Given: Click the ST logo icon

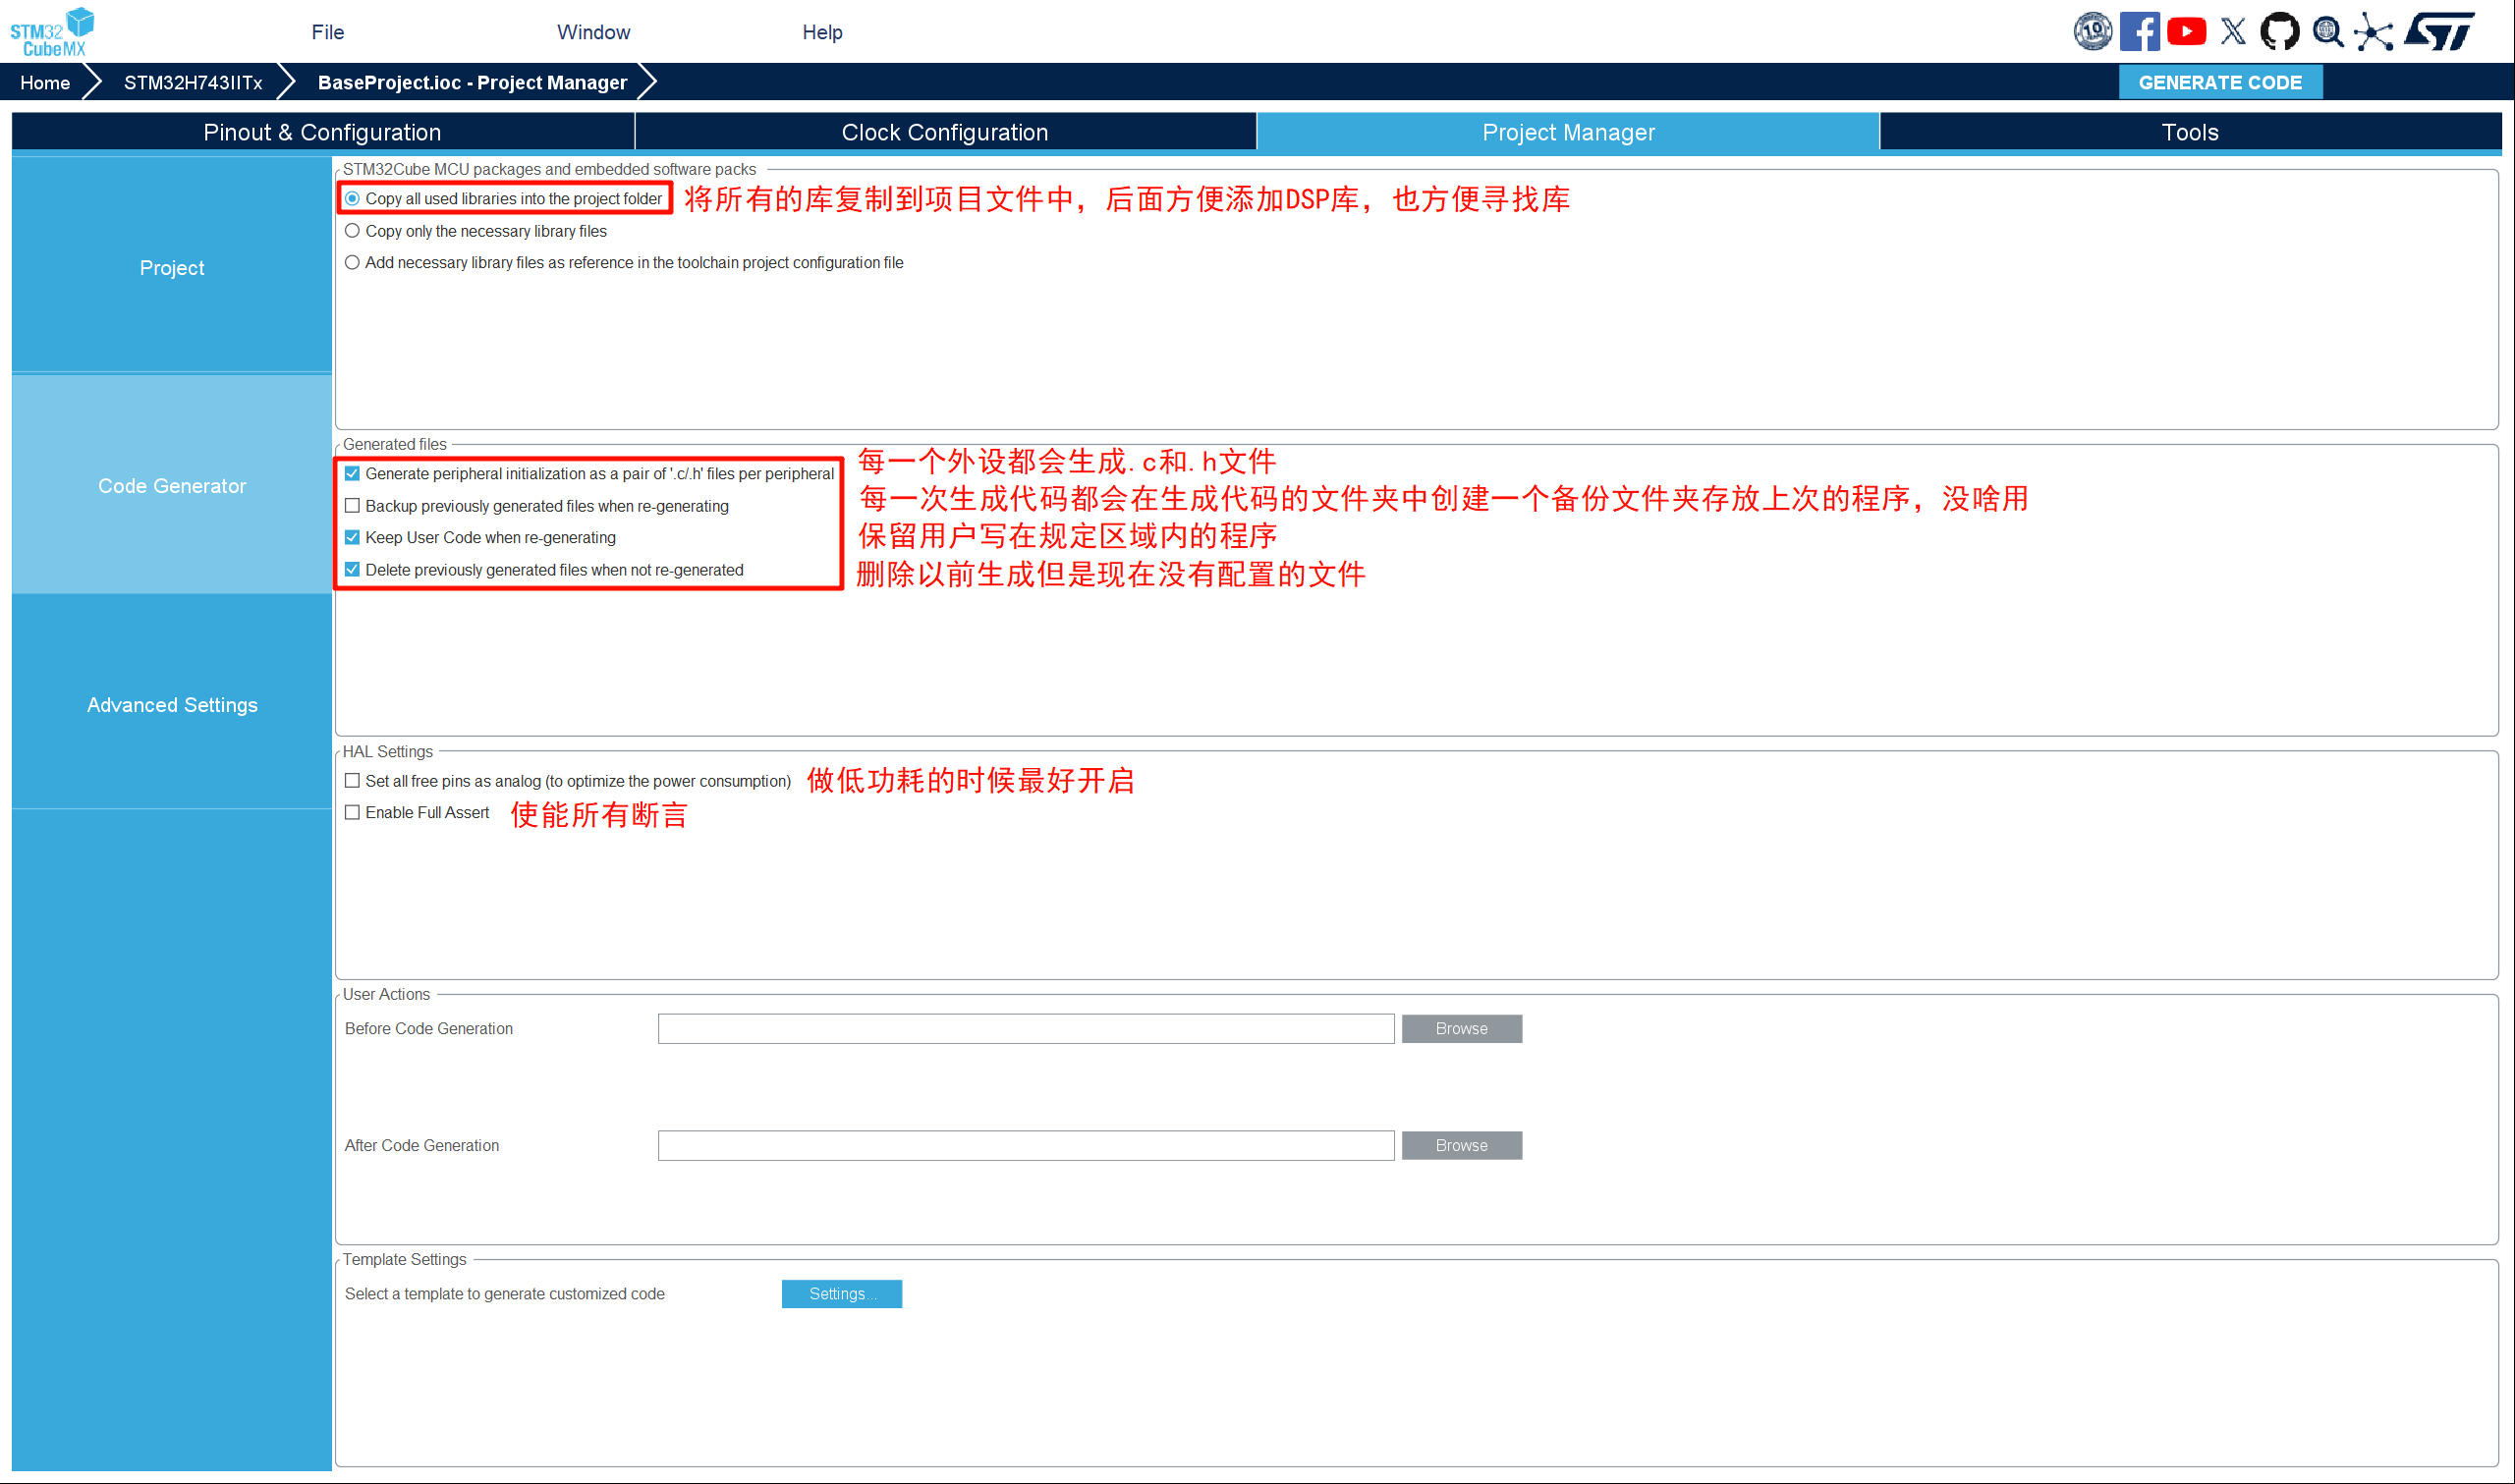Looking at the screenshot, I should (x=2439, y=31).
